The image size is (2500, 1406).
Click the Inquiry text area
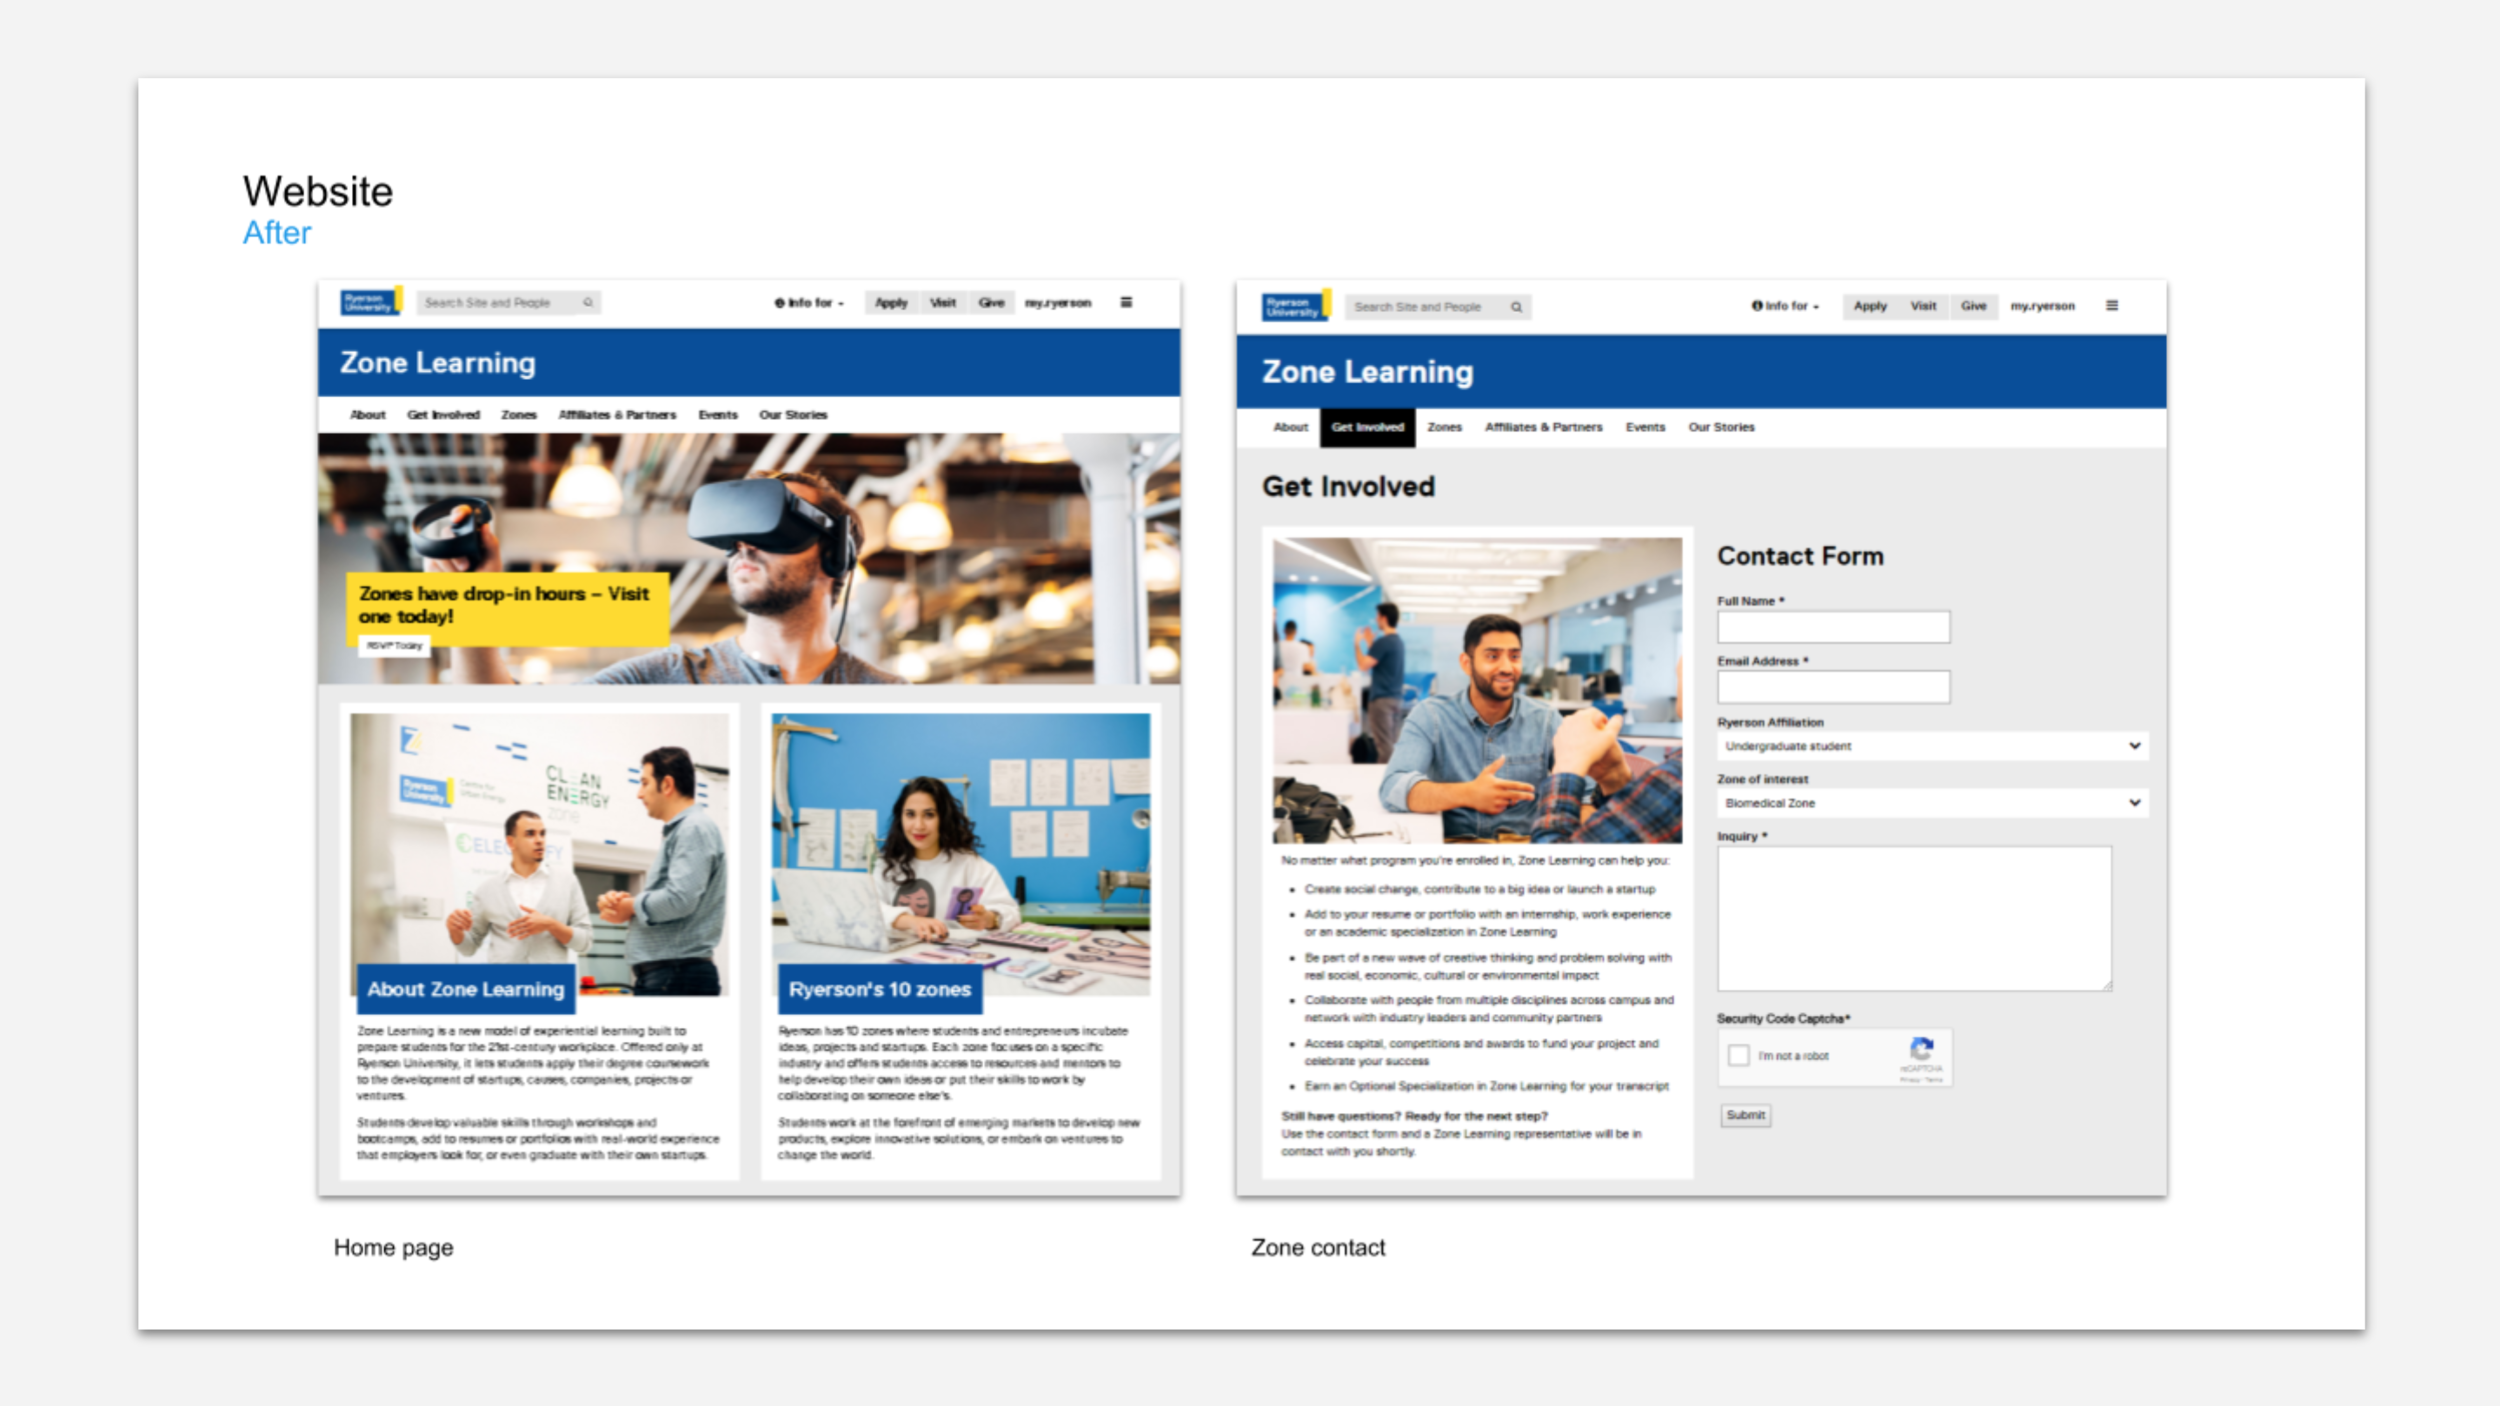[x=1914, y=919]
